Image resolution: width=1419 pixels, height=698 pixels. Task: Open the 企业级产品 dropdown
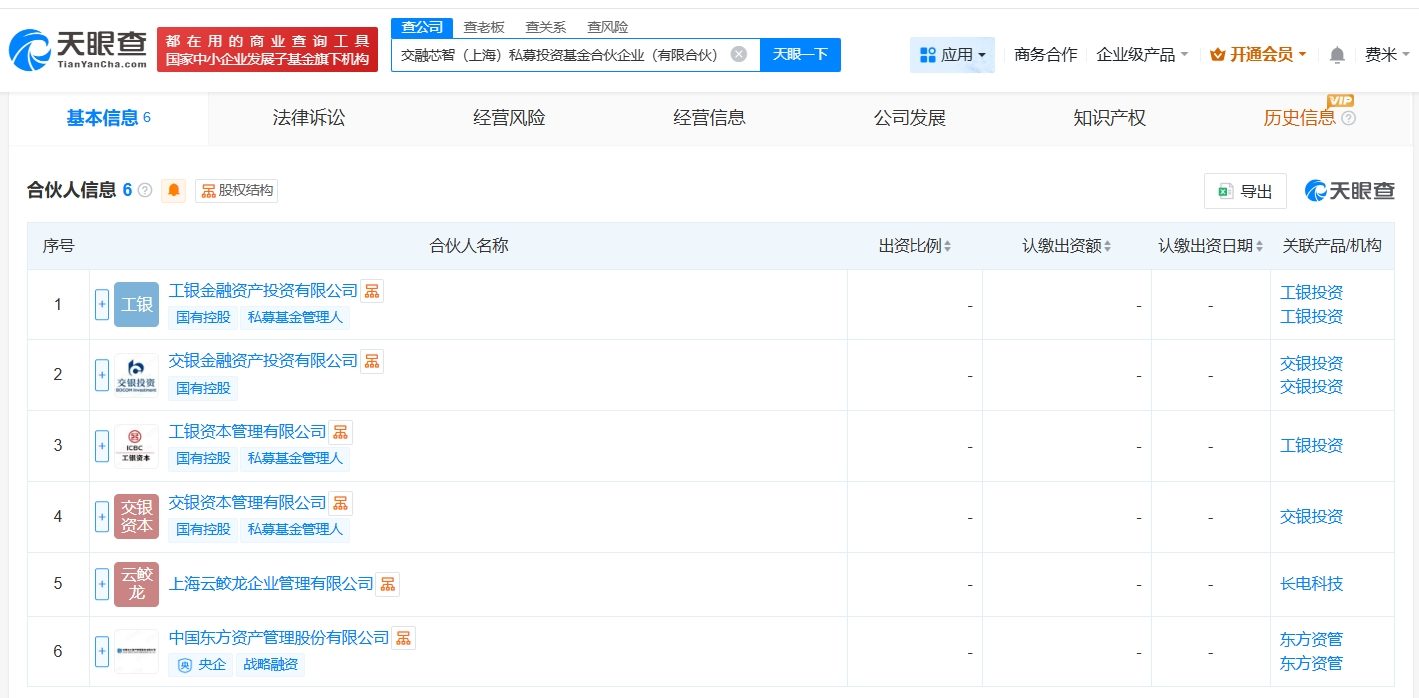pyautogui.click(x=1142, y=55)
